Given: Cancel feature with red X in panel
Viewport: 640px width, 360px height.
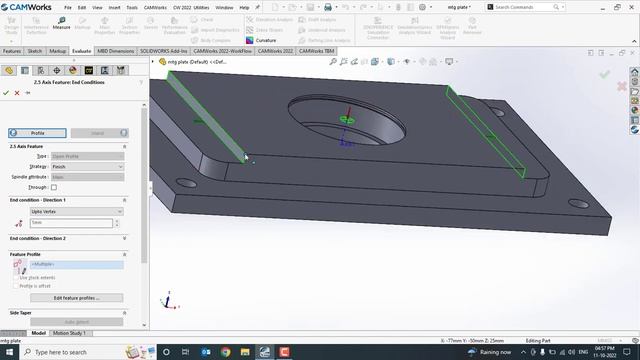Looking at the screenshot, I should [17, 93].
